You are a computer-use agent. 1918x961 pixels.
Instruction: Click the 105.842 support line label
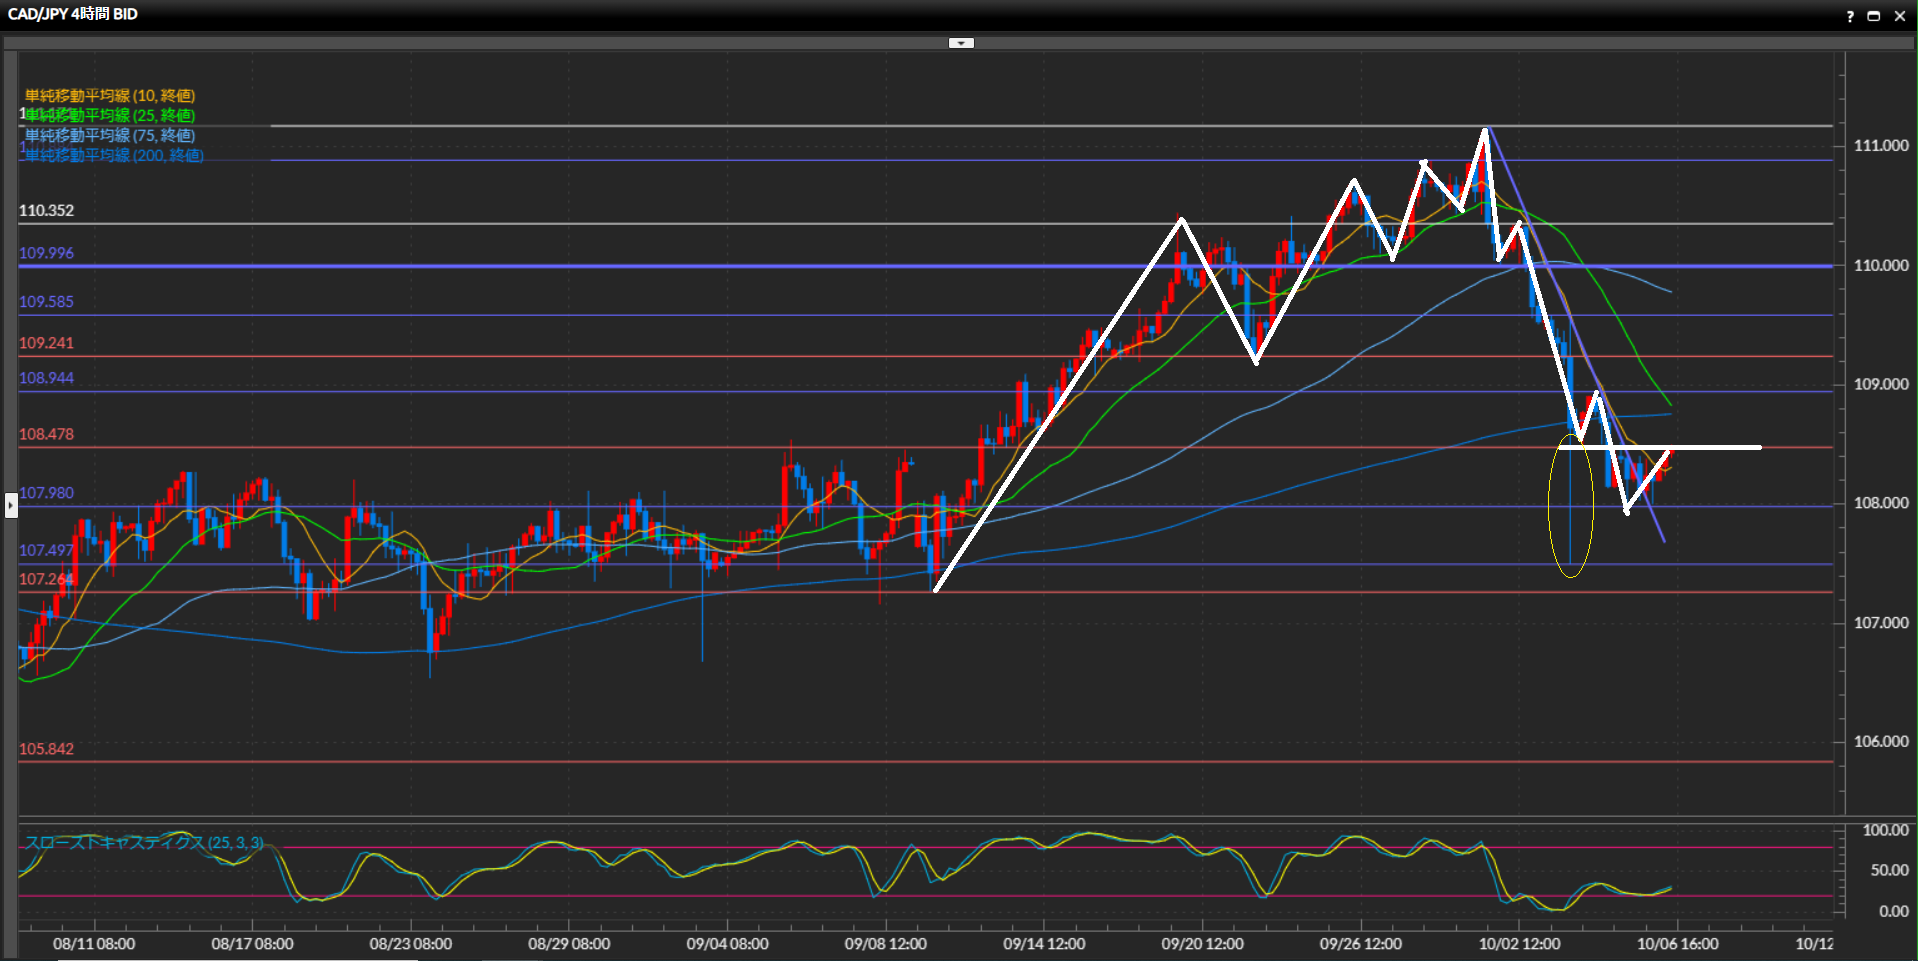click(46, 749)
